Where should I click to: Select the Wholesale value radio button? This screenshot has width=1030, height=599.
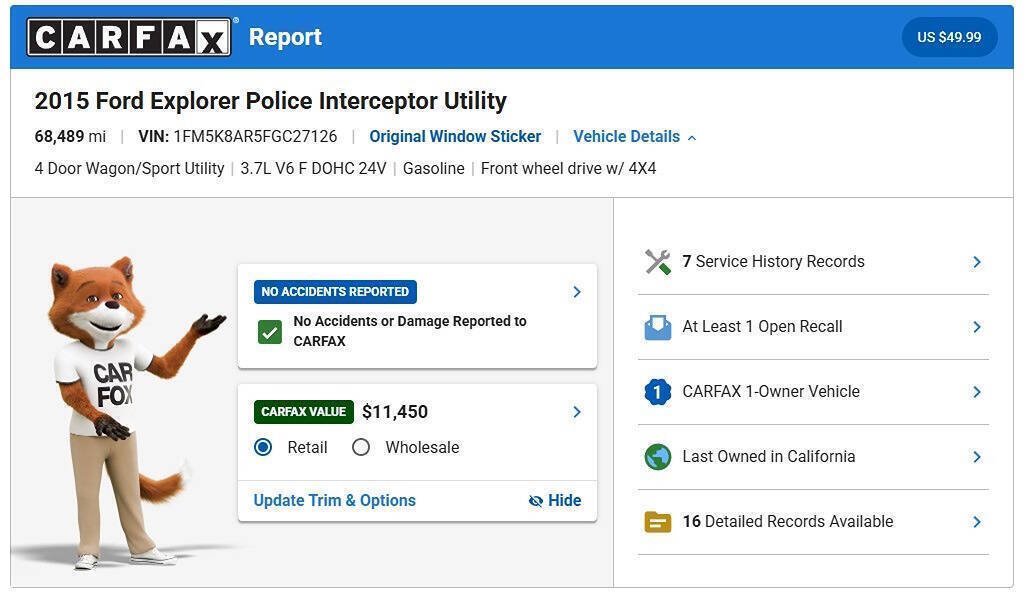361,447
